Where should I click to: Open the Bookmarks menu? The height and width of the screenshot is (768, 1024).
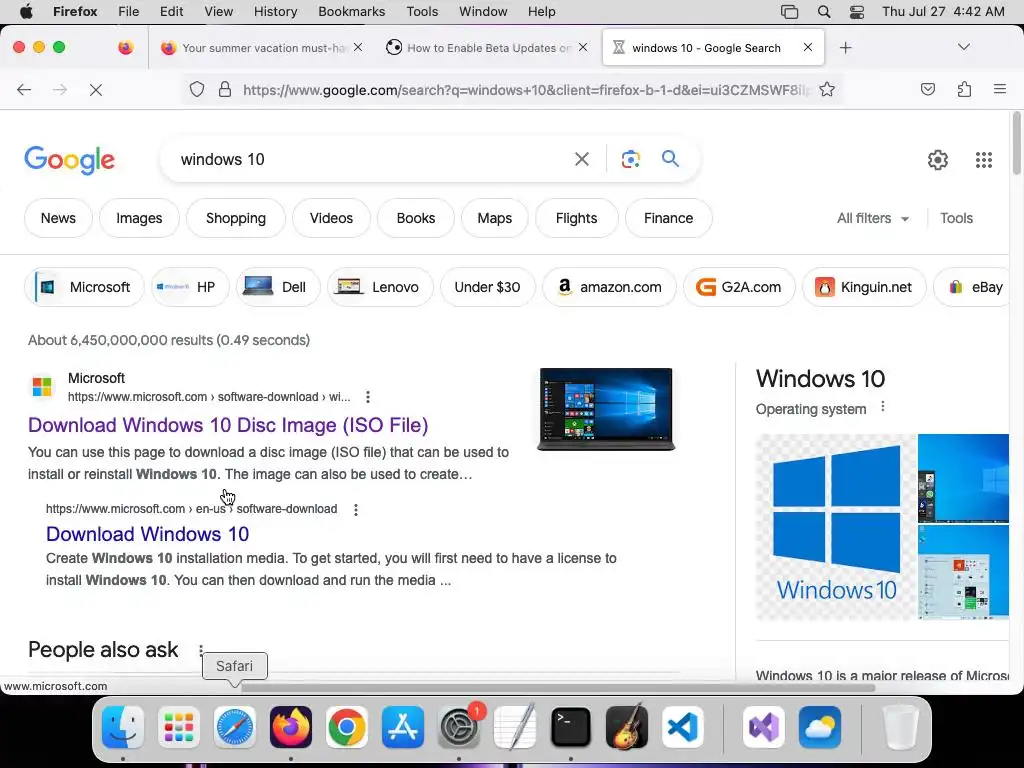tap(351, 12)
